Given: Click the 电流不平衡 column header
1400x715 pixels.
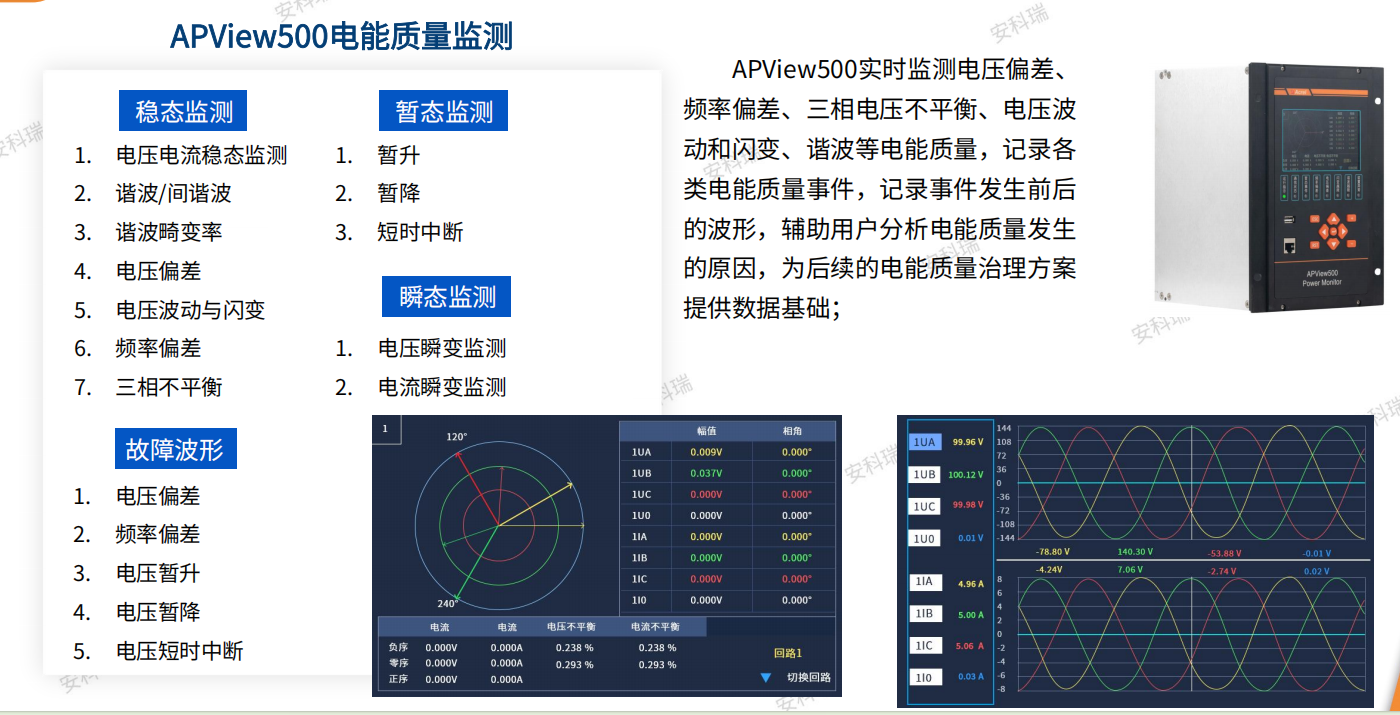Looking at the screenshot, I should [x=655, y=627].
